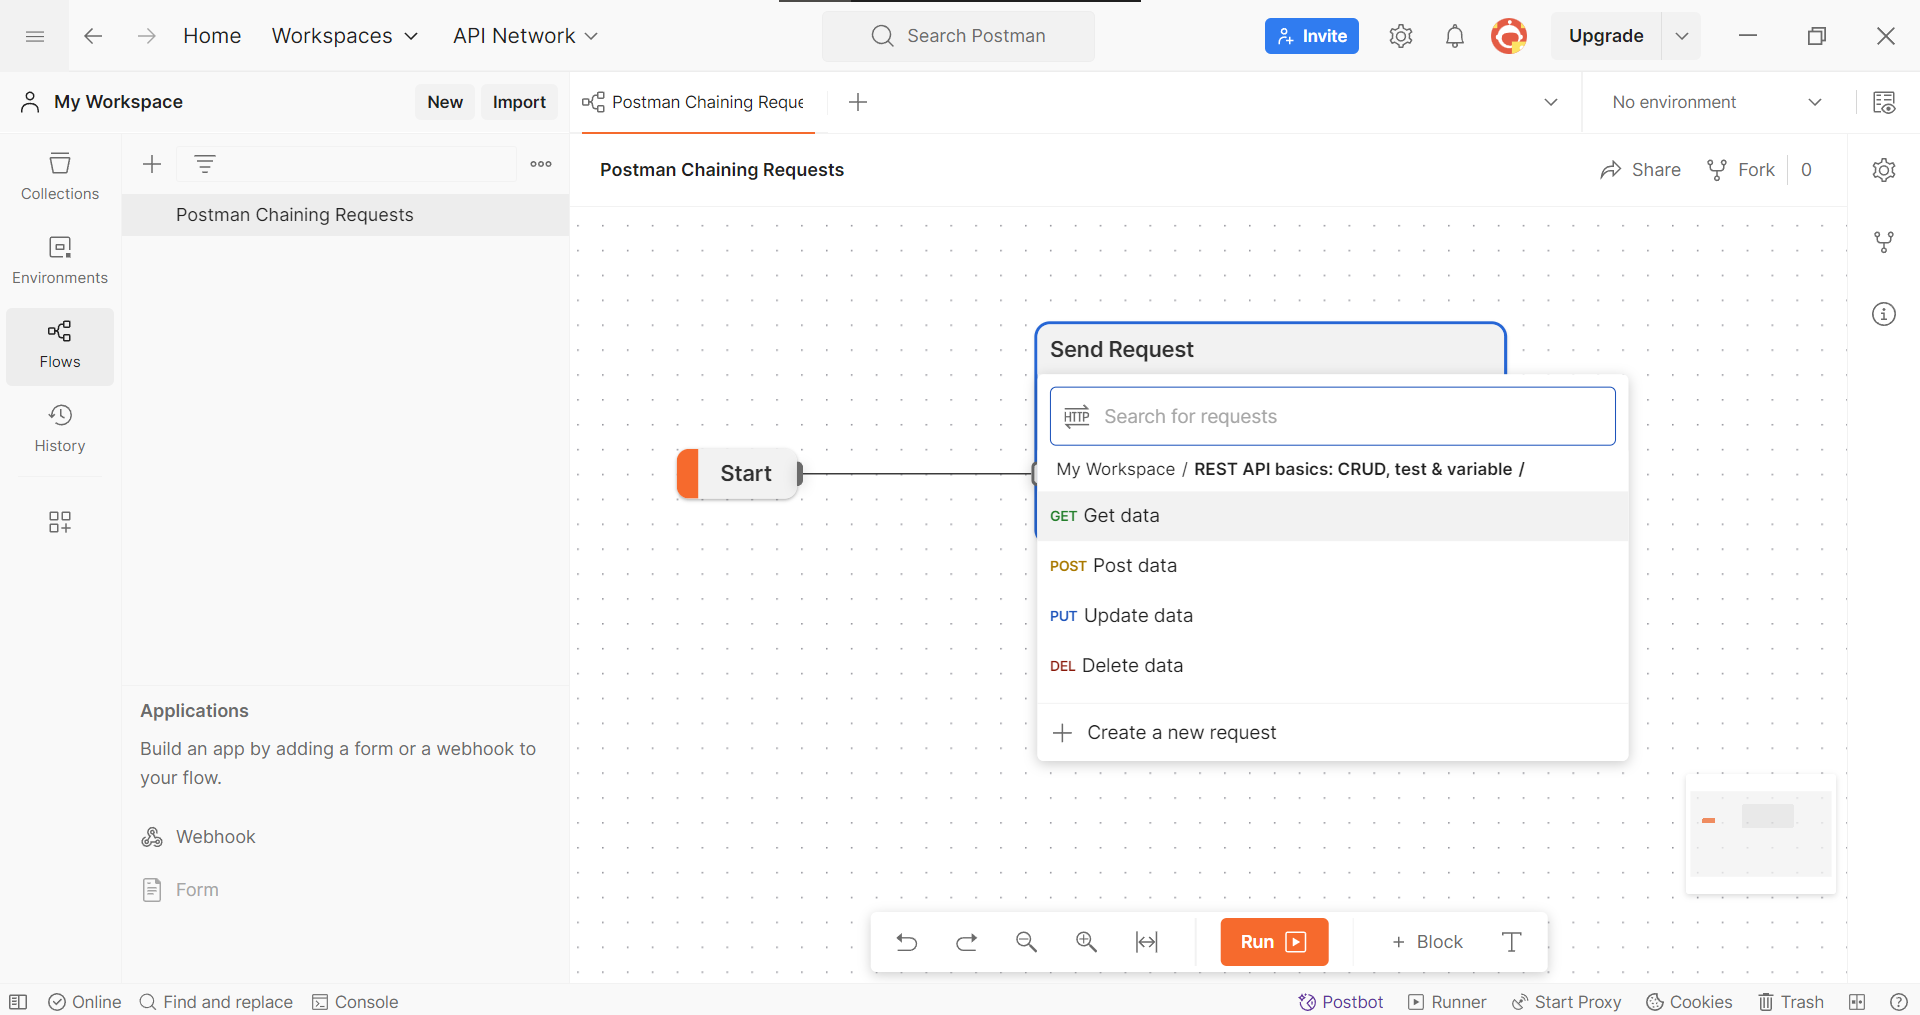Image resolution: width=1920 pixels, height=1015 pixels.
Task: Expand the Workspaces dropdown
Action: pyautogui.click(x=345, y=36)
